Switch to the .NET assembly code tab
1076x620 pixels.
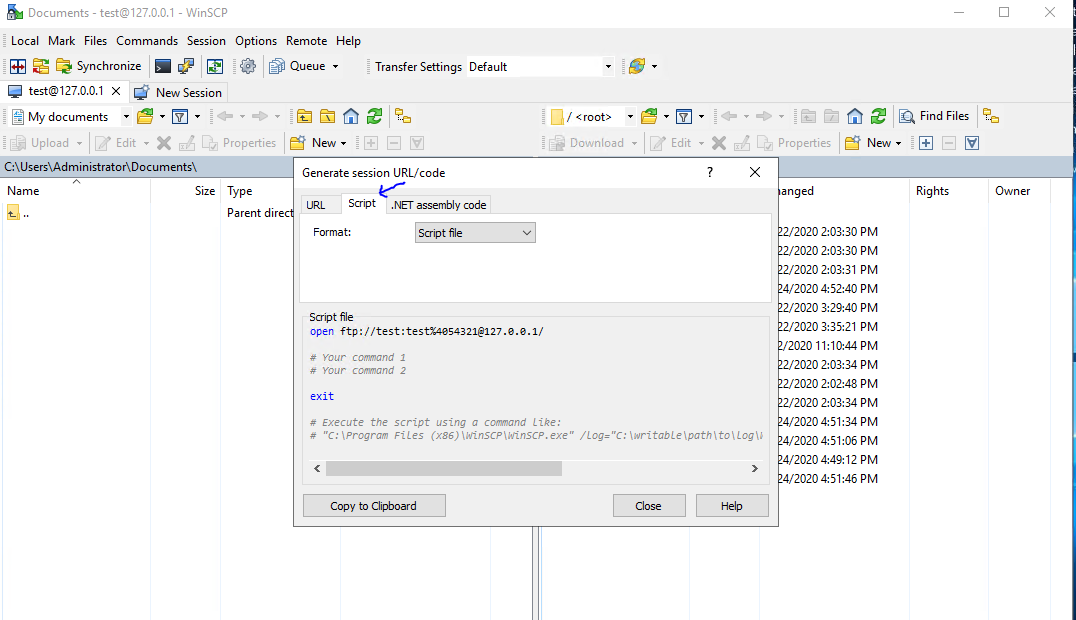coord(438,205)
